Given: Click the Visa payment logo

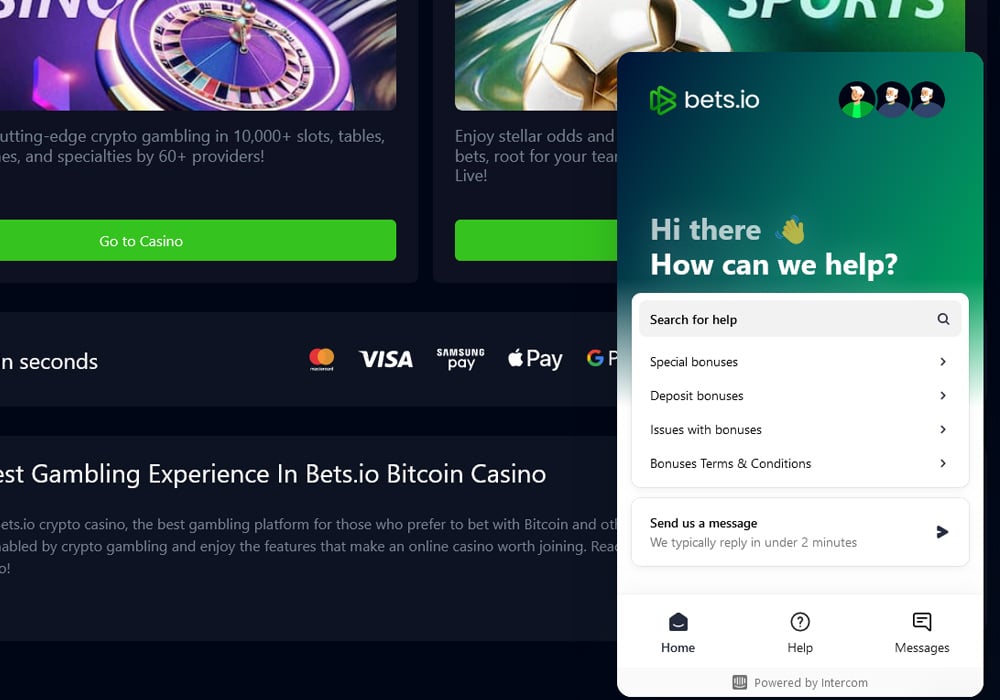Looking at the screenshot, I should pos(386,359).
